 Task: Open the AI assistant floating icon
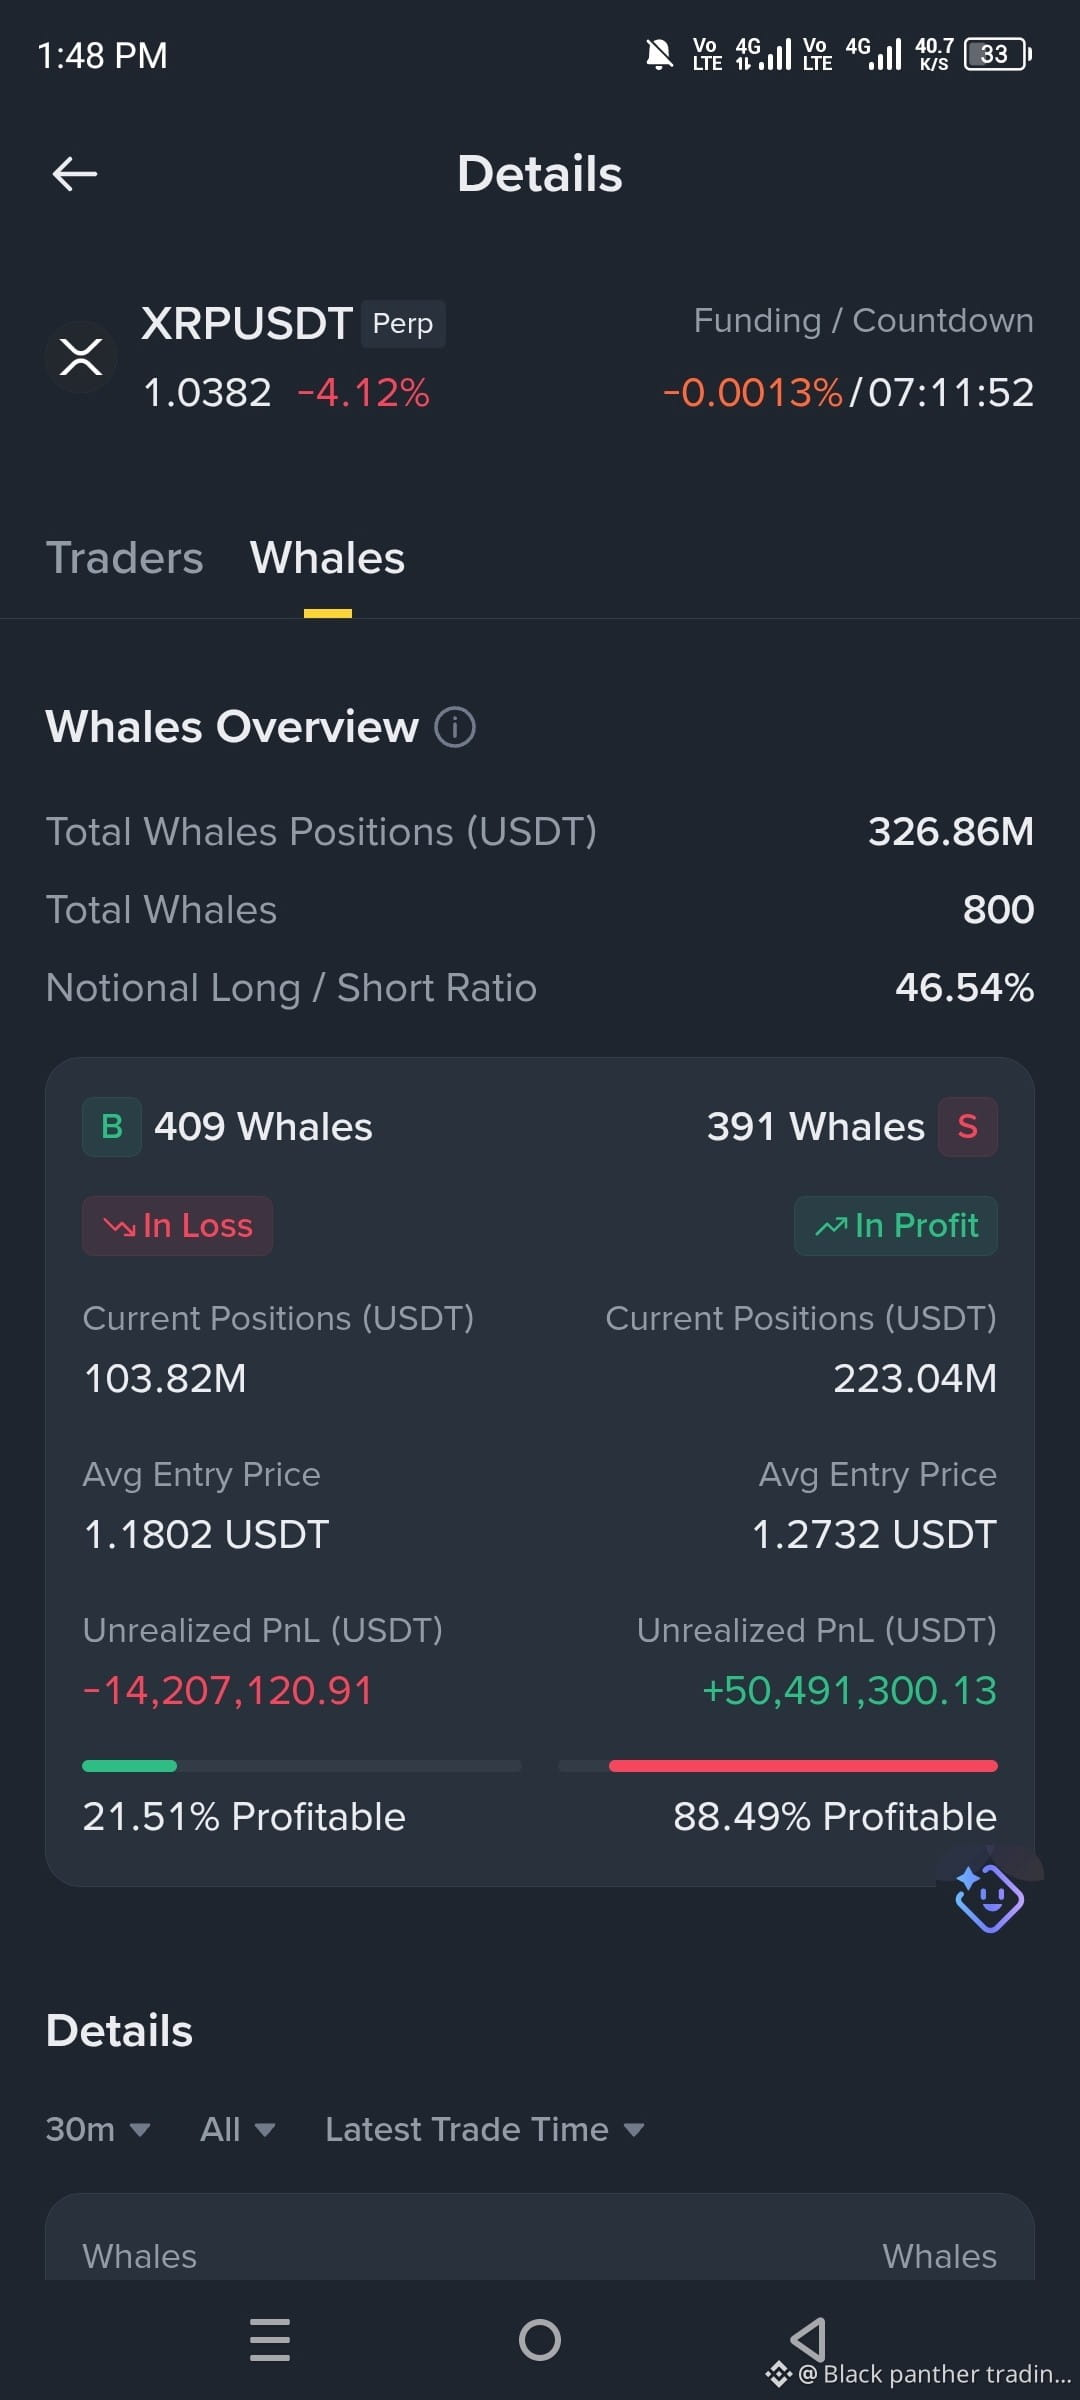[989, 1897]
